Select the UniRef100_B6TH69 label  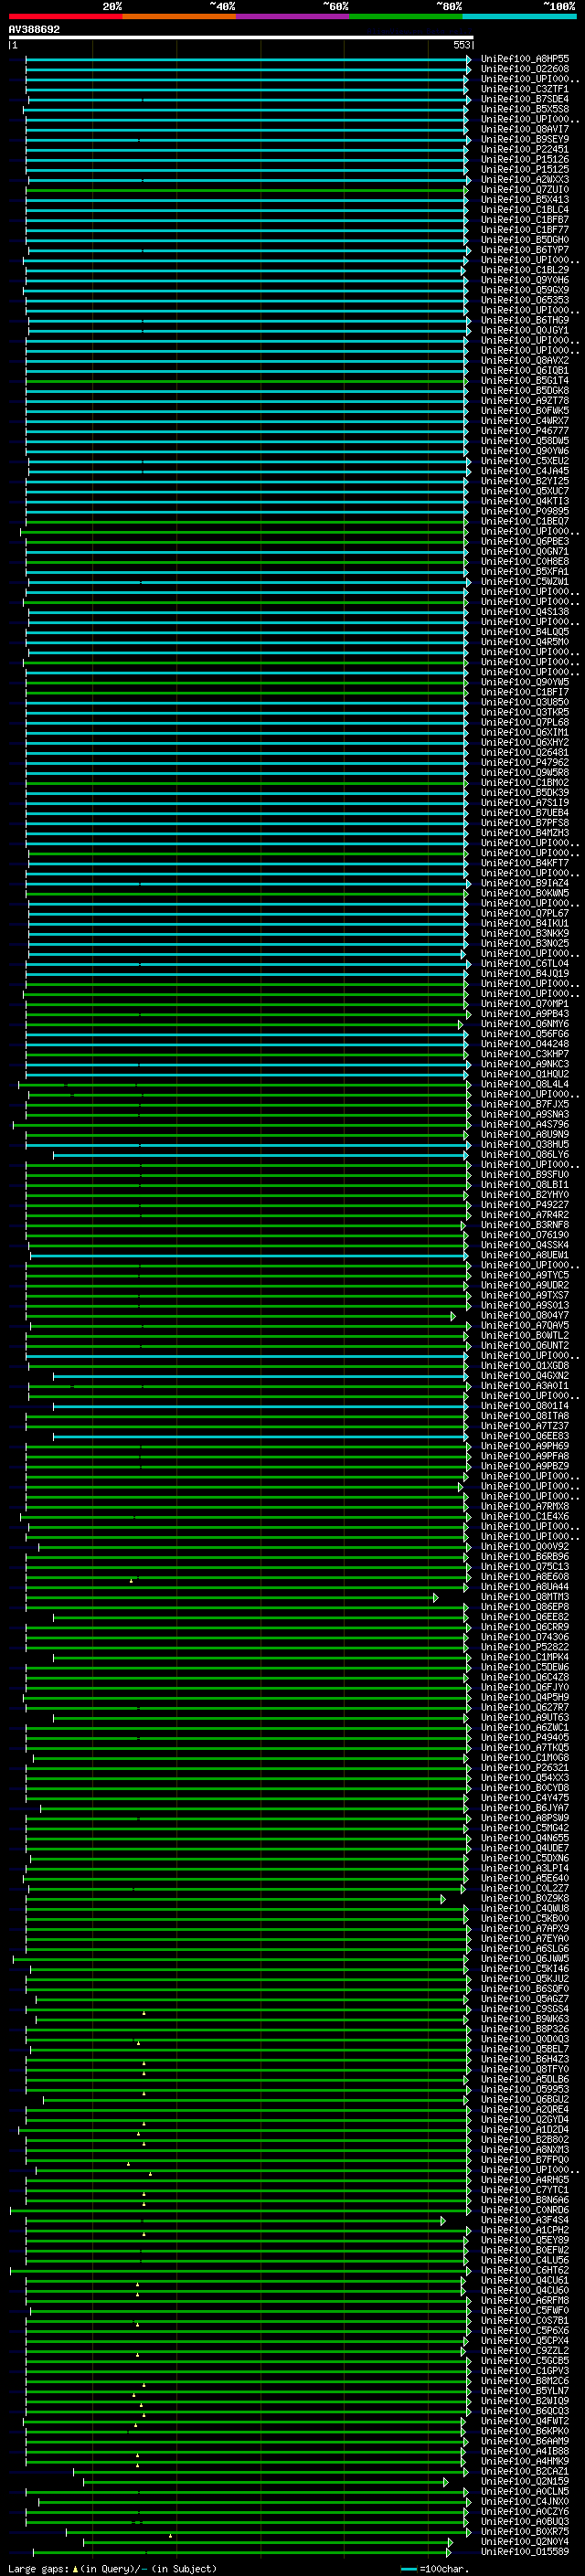tap(525, 320)
